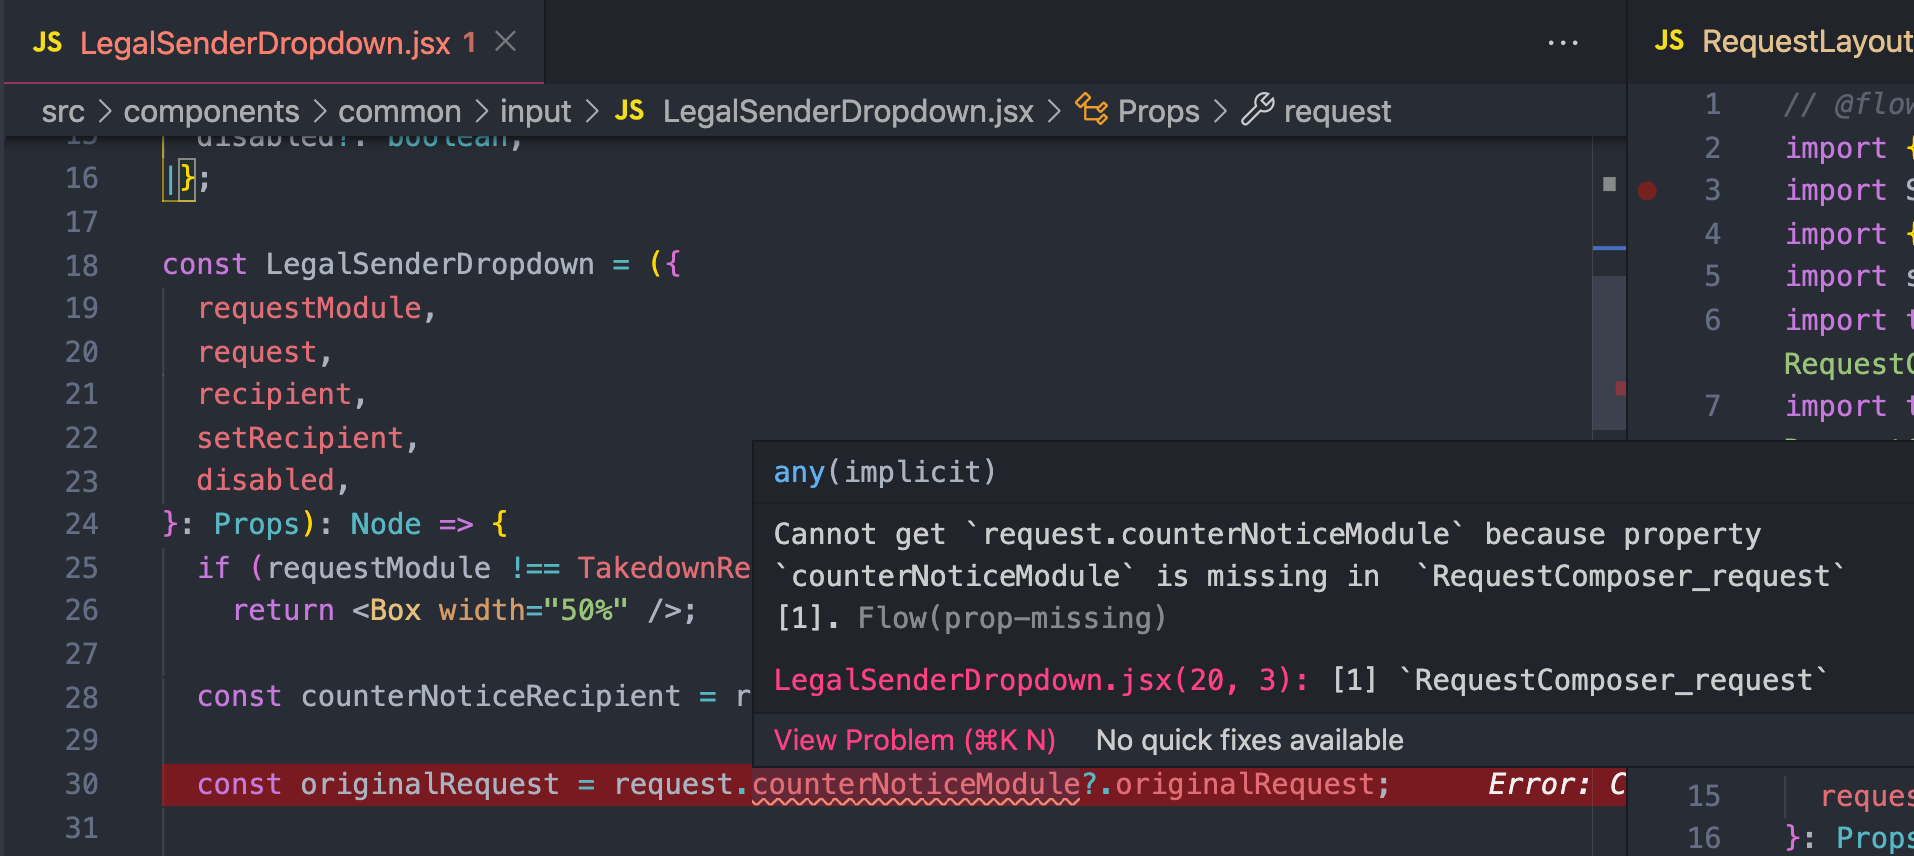Click the any(implicit) type text in hover
Screen dimensions: 1914x856
click(885, 472)
